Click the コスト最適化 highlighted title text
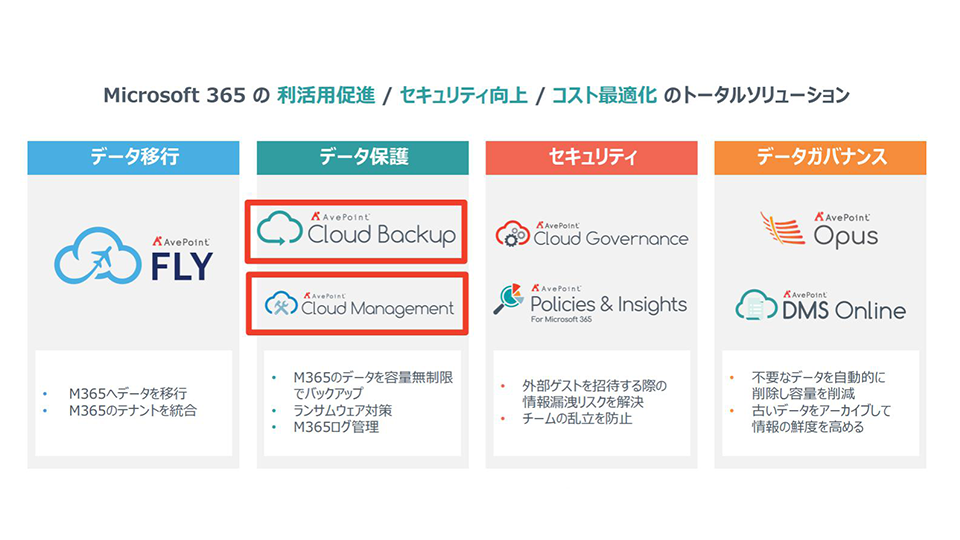The image size is (960, 540). tap(605, 96)
